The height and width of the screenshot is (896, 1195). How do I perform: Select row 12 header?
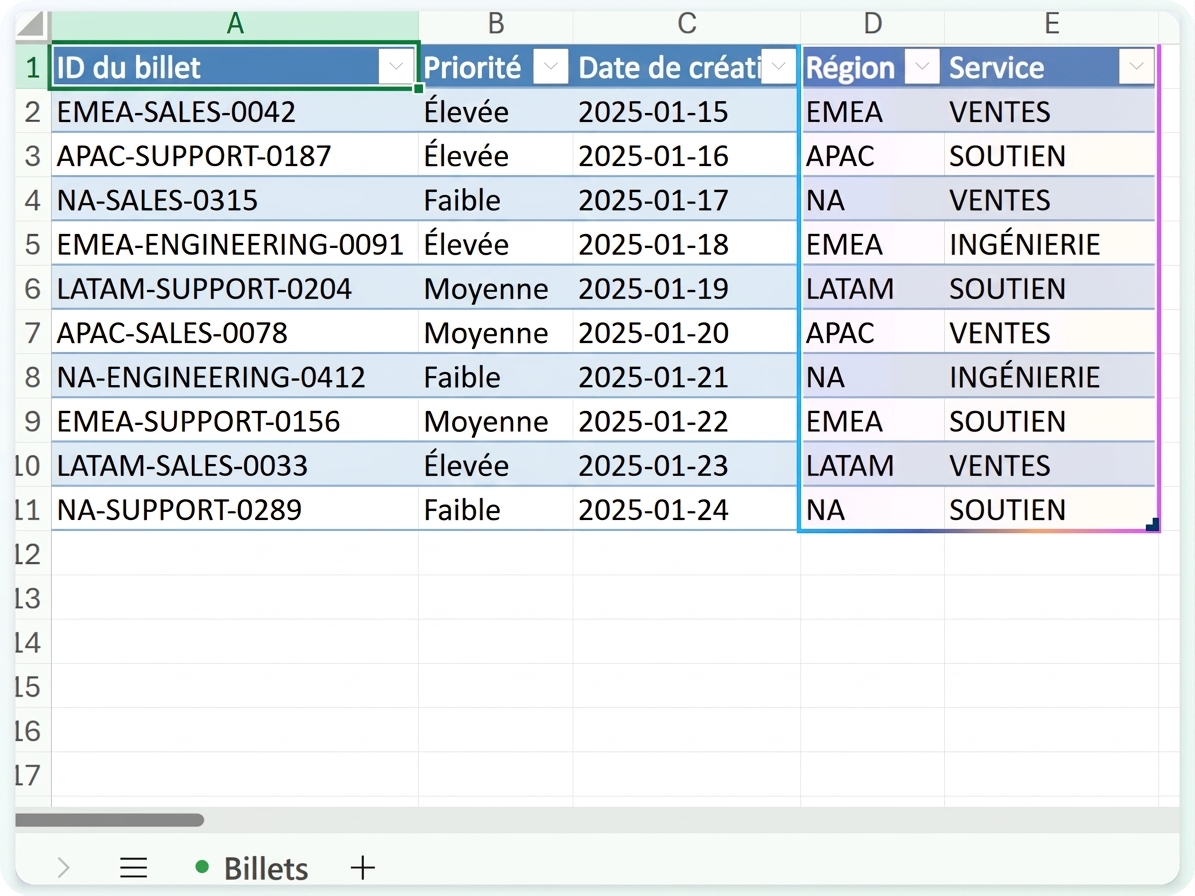tap(32, 554)
